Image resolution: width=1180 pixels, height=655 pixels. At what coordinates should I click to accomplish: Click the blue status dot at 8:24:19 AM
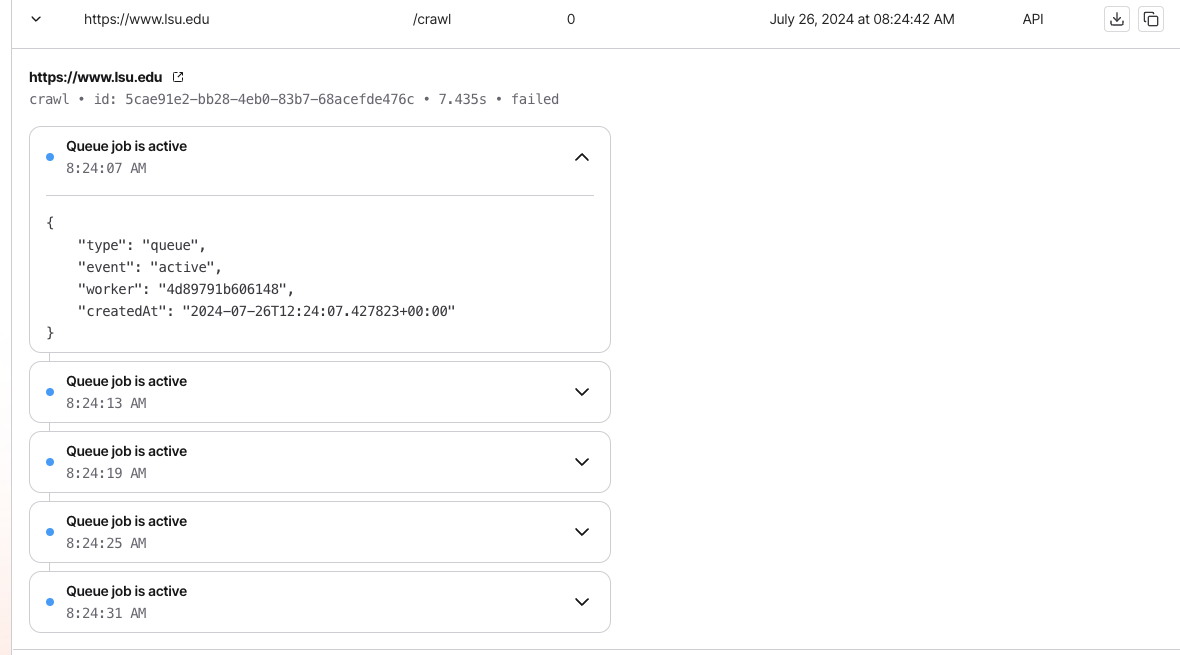click(x=50, y=462)
